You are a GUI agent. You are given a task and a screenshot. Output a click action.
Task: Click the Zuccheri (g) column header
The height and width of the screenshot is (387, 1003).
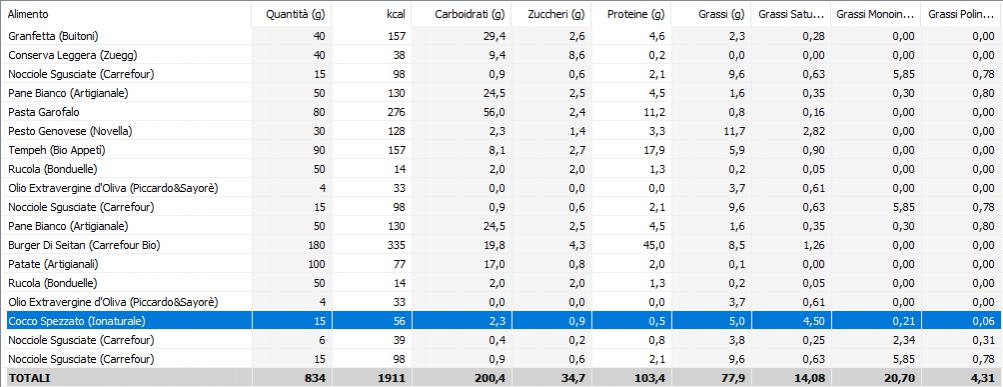(x=551, y=14)
